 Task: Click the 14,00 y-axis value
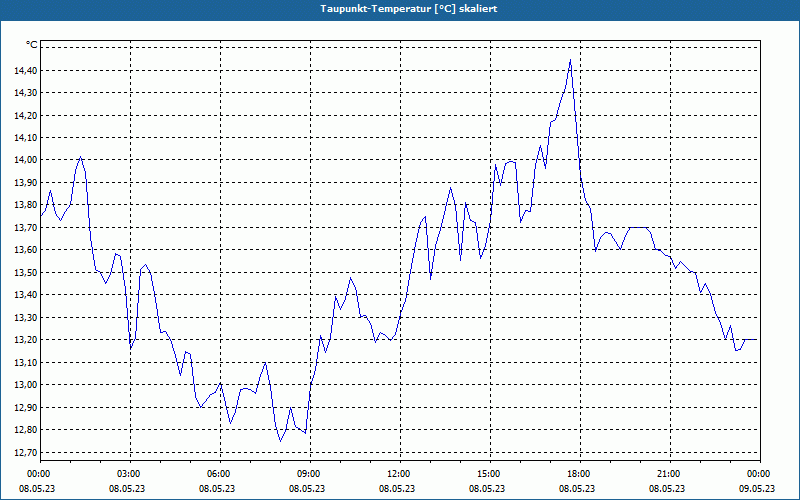[x=24, y=160]
